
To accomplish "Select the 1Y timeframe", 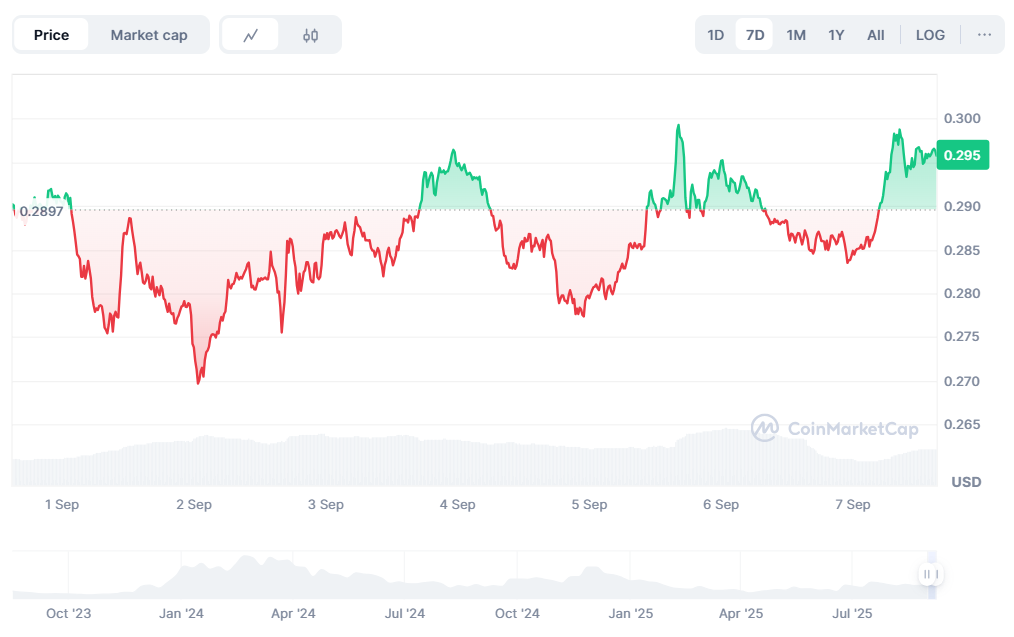I will coord(836,34).
